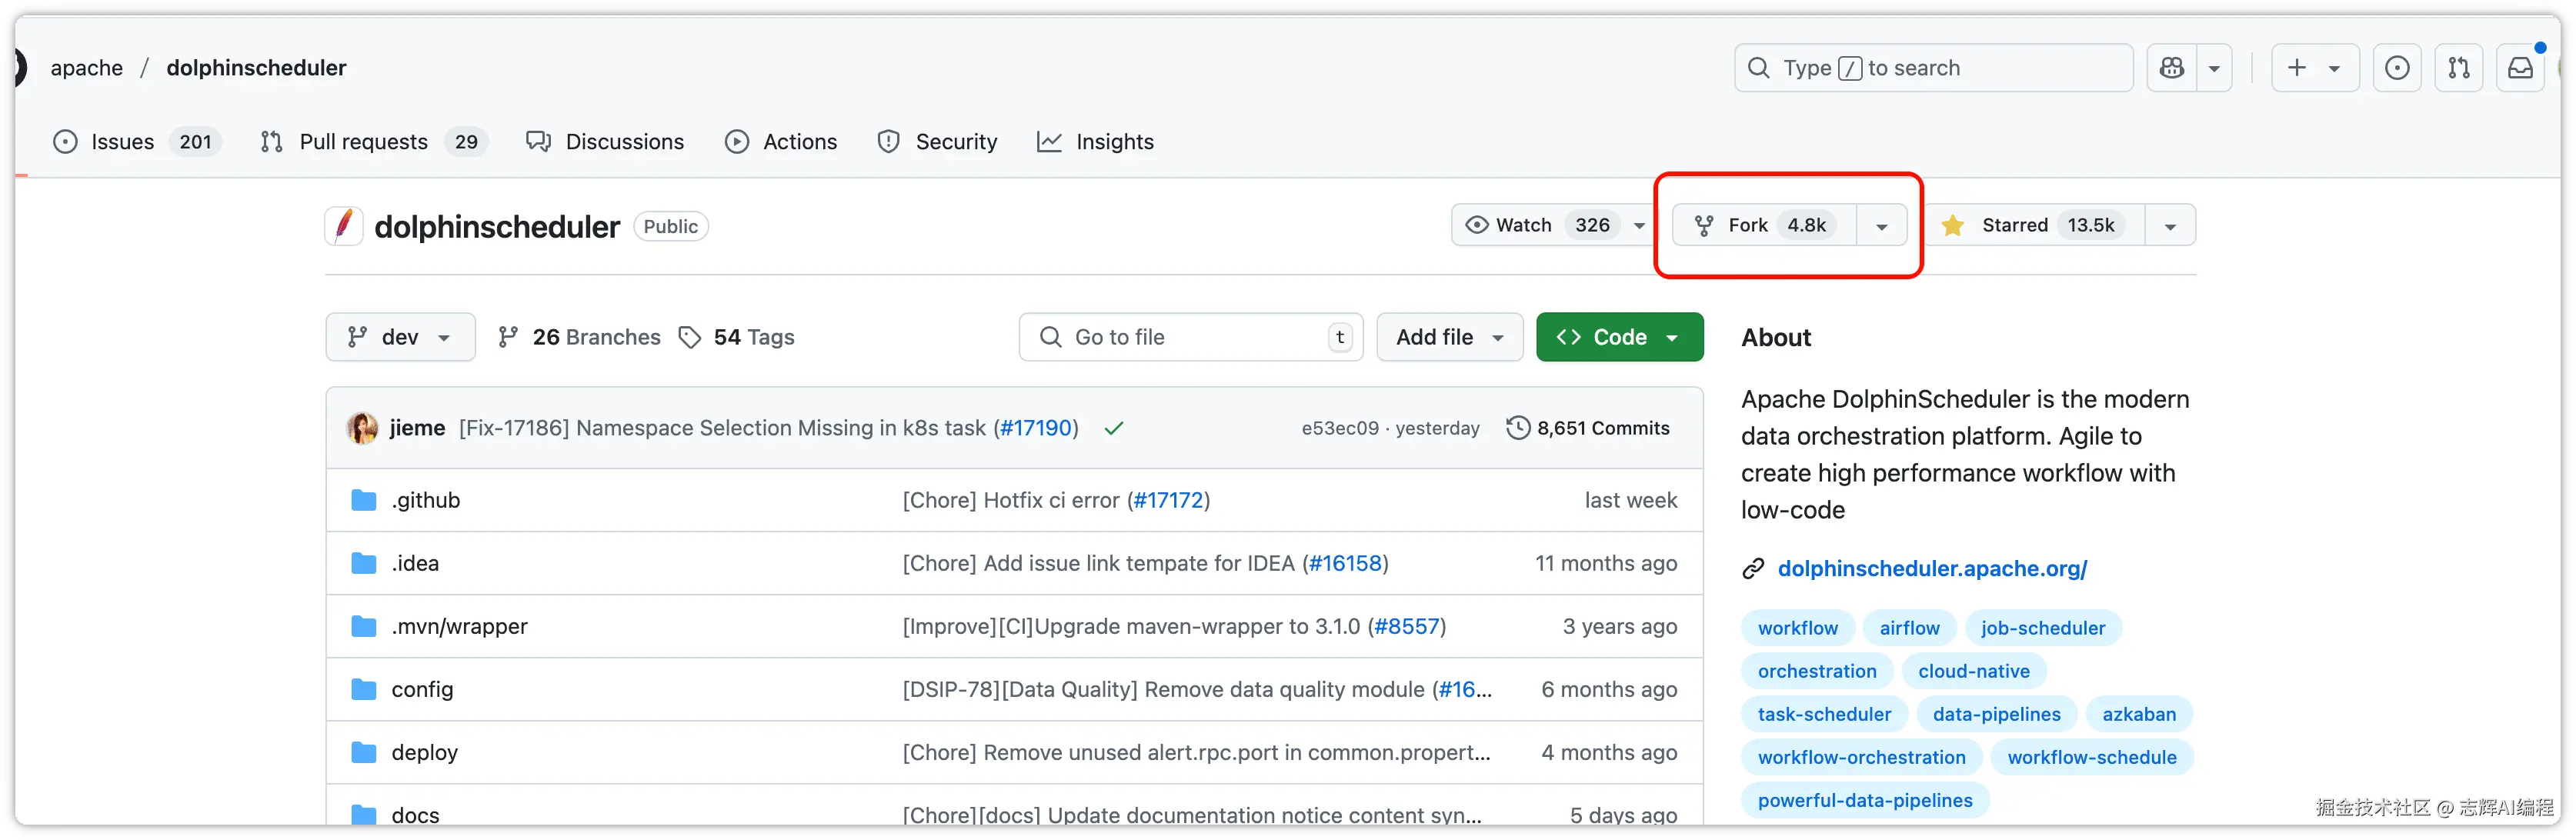This screenshot has height=840, width=2576.
Task: Open the notifications inbox icon
Action: tap(2520, 68)
